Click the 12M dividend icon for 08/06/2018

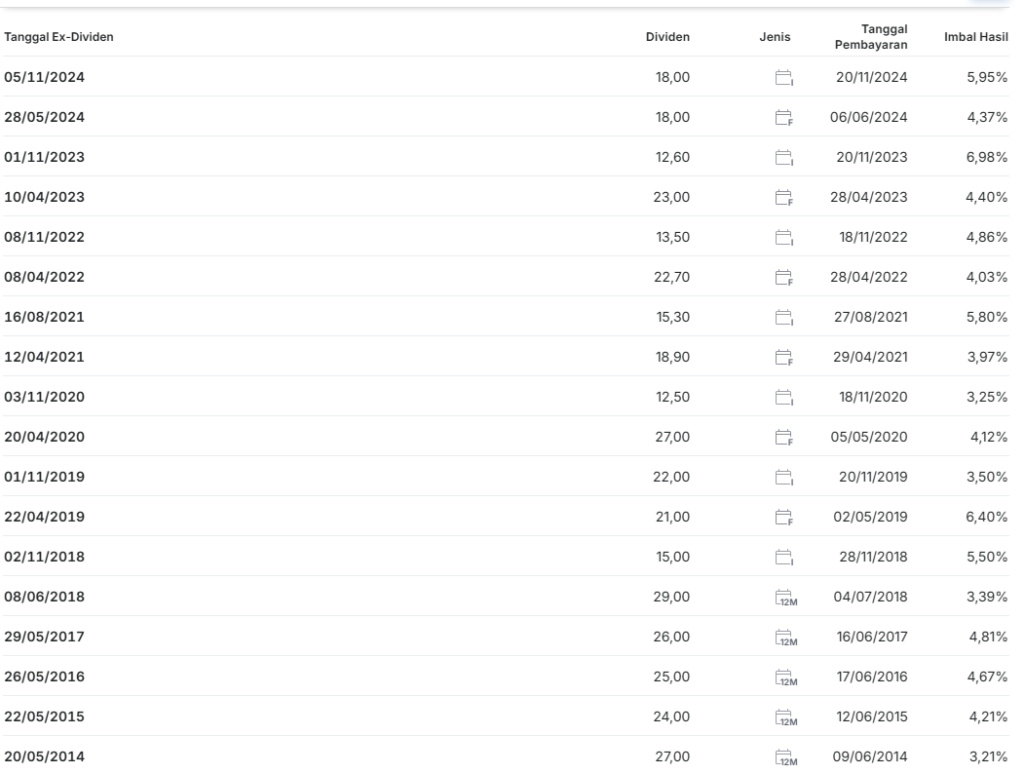786,597
